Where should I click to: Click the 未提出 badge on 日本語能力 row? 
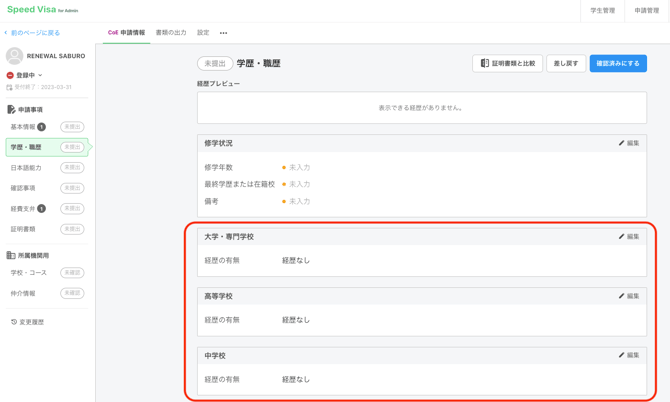[x=72, y=167]
